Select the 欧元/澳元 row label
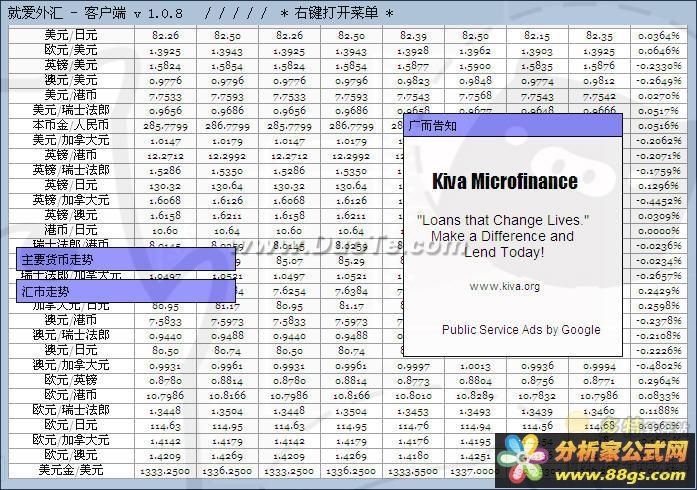 [x=71, y=455]
